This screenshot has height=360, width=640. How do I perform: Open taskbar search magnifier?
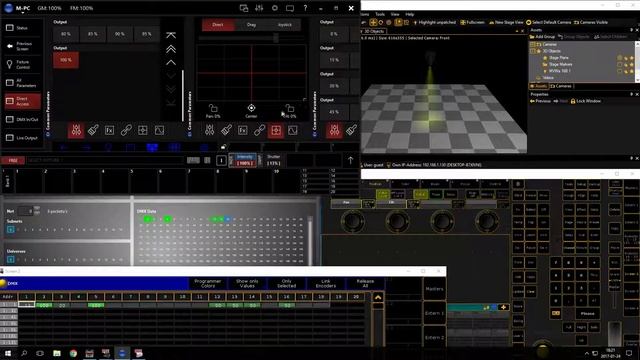coord(24,353)
